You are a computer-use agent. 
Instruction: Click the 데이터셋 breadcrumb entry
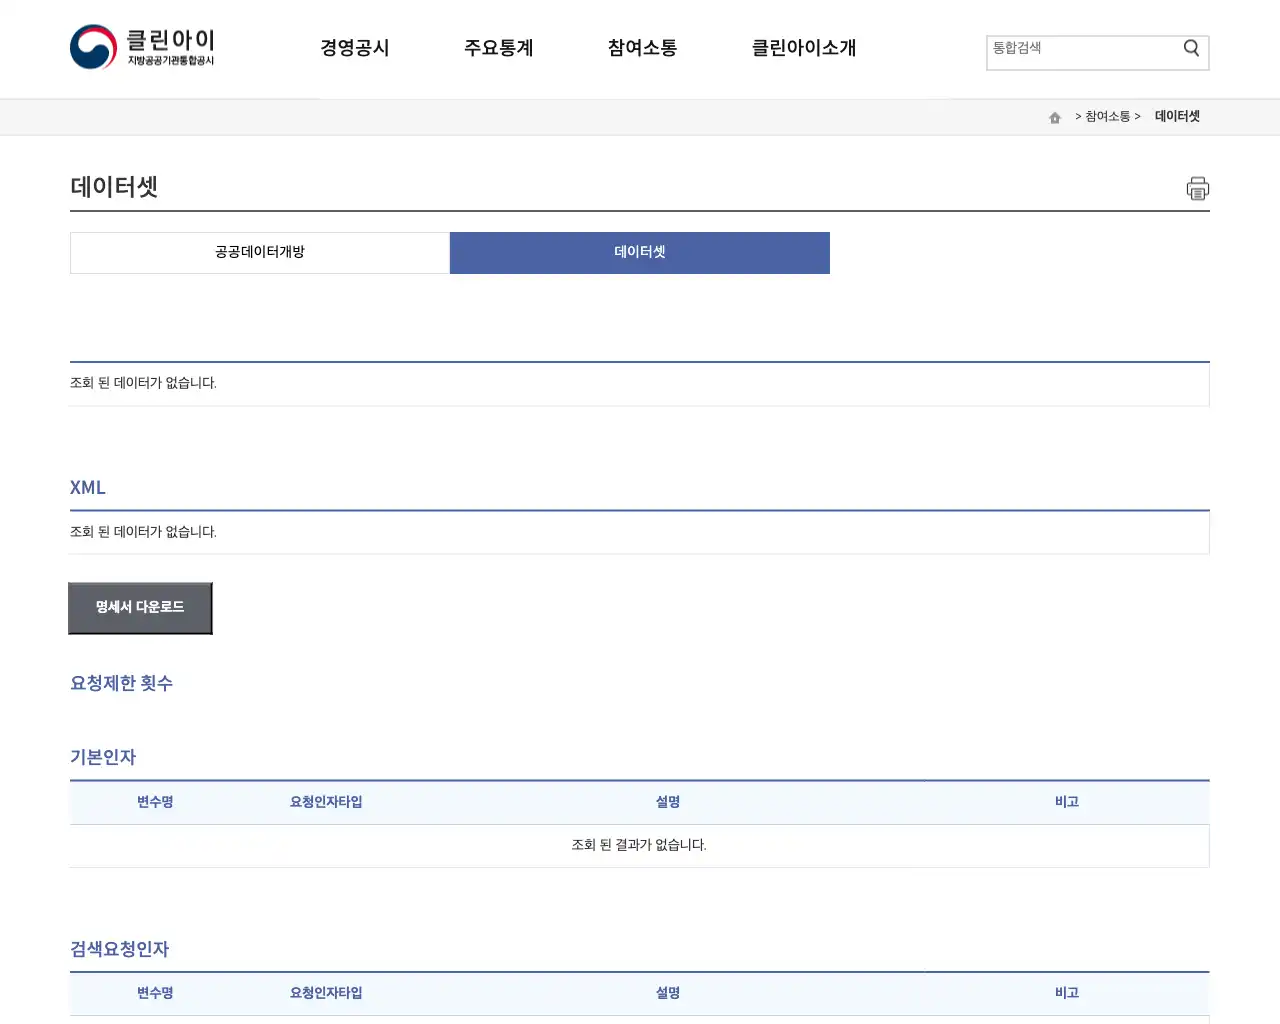[x=1177, y=116]
